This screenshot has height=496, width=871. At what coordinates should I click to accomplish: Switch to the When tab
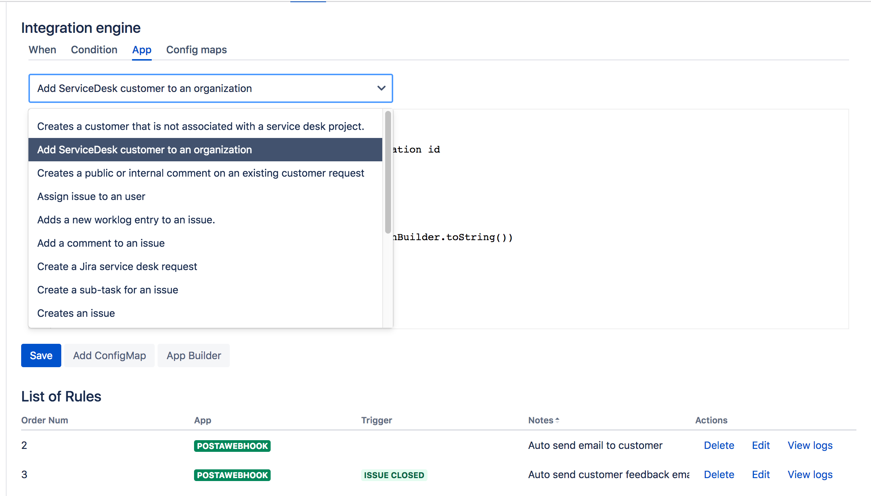click(x=42, y=50)
